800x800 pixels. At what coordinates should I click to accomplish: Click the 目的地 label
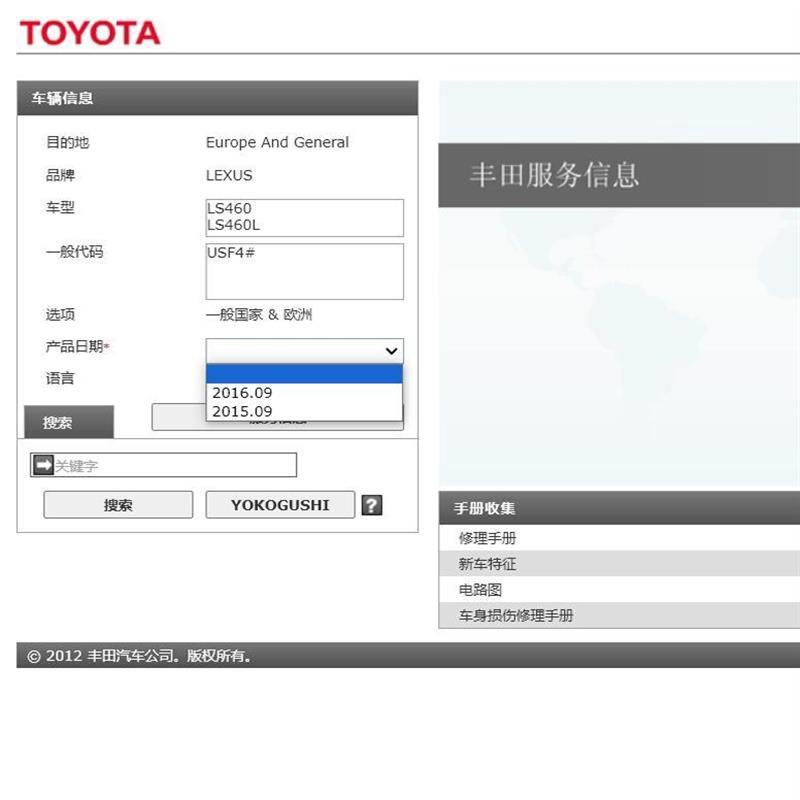pyautogui.click(x=67, y=142)
